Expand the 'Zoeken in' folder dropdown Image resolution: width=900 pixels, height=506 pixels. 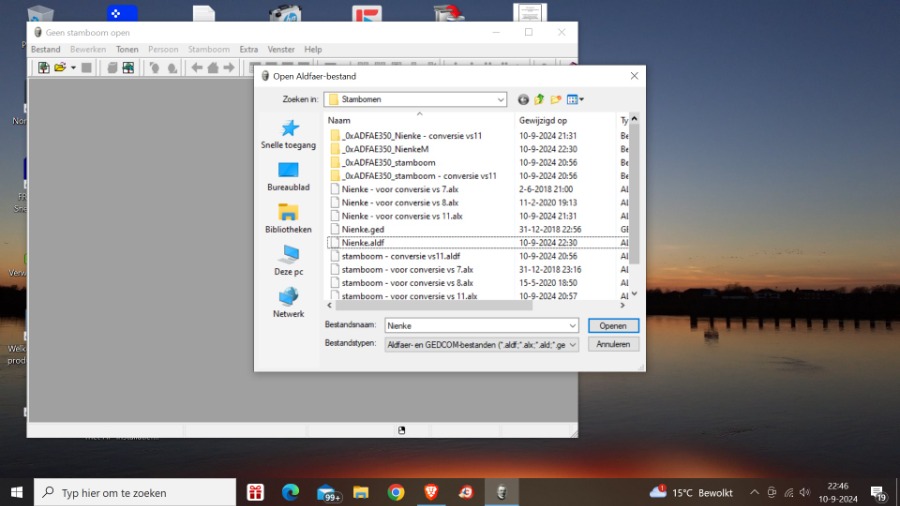[x=500, y=99]
